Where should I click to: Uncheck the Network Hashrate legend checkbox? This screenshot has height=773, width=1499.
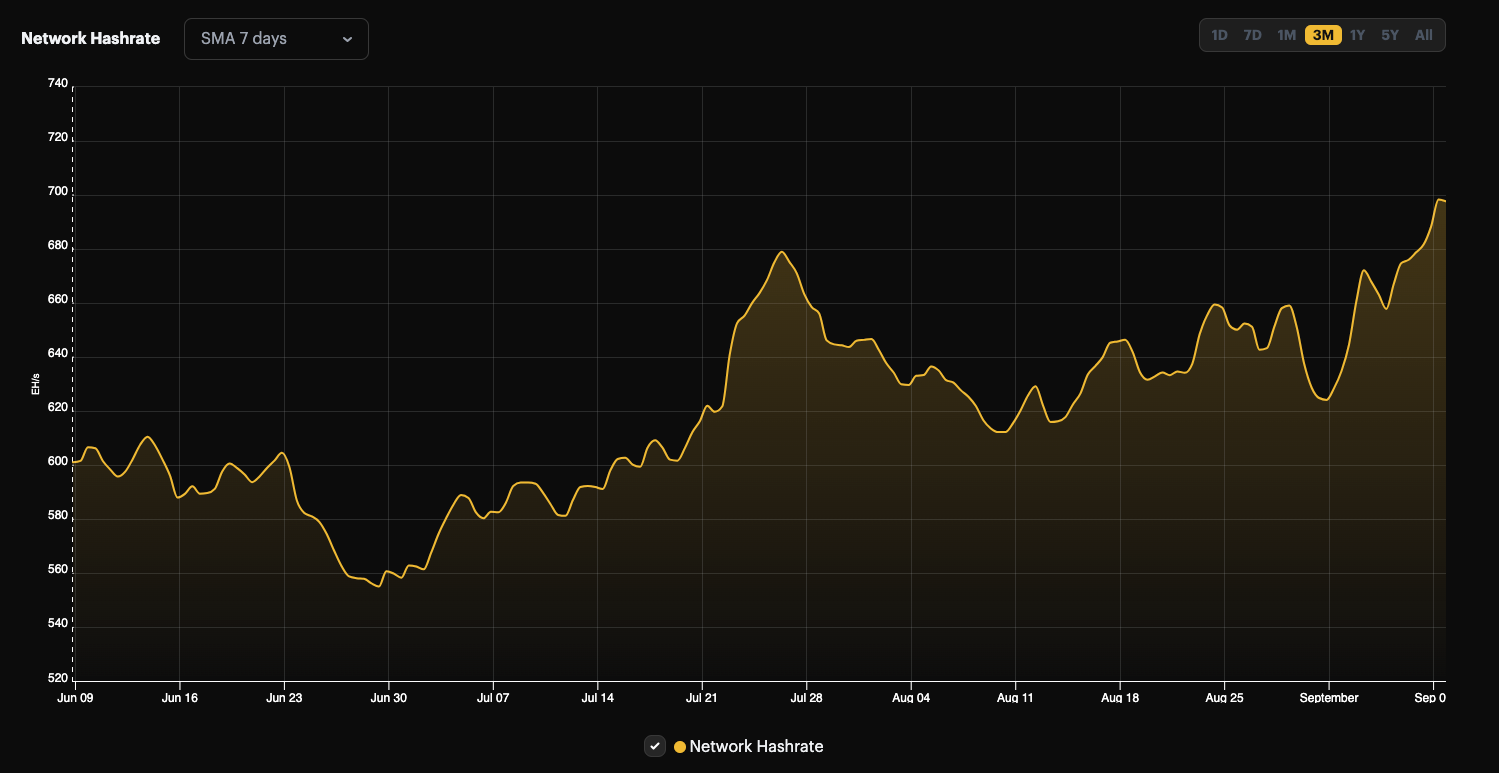pos(655,746)
